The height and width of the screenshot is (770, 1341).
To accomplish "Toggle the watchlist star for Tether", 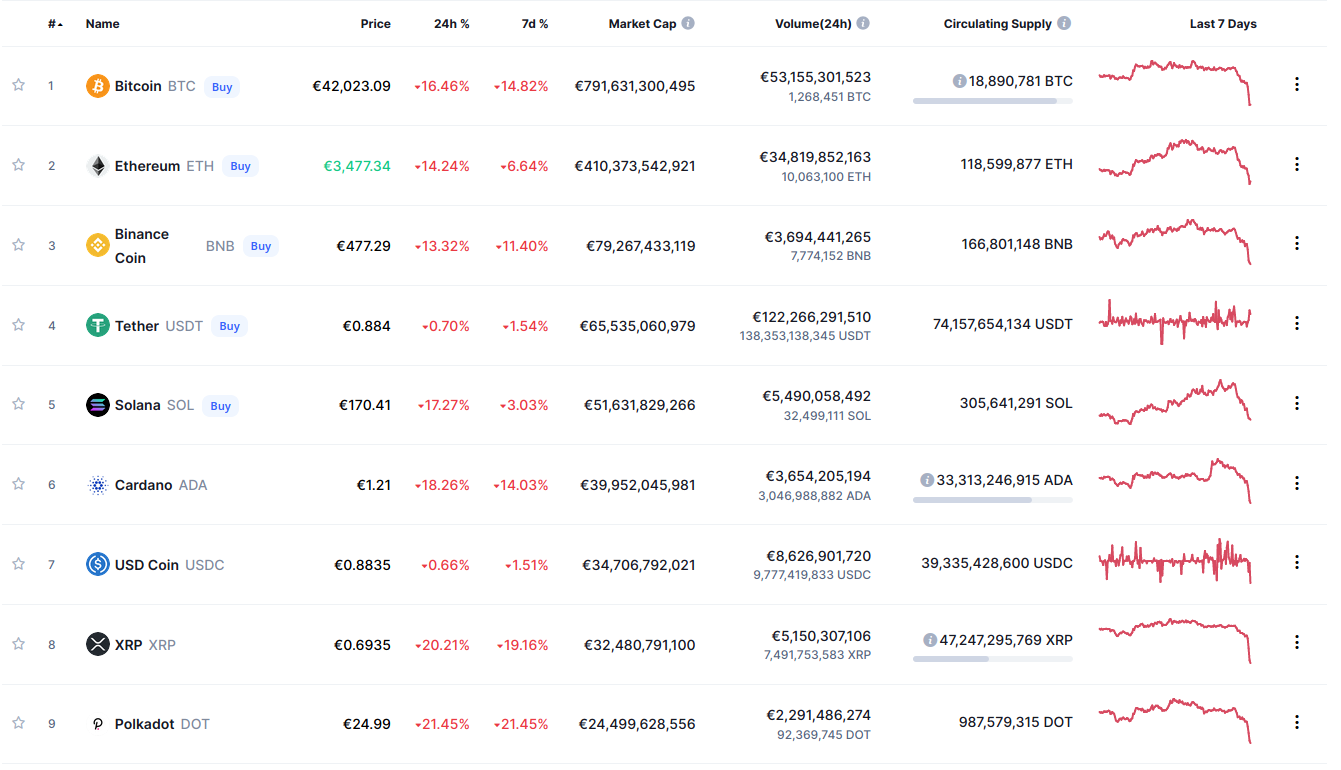I will (x=18, y=325).
